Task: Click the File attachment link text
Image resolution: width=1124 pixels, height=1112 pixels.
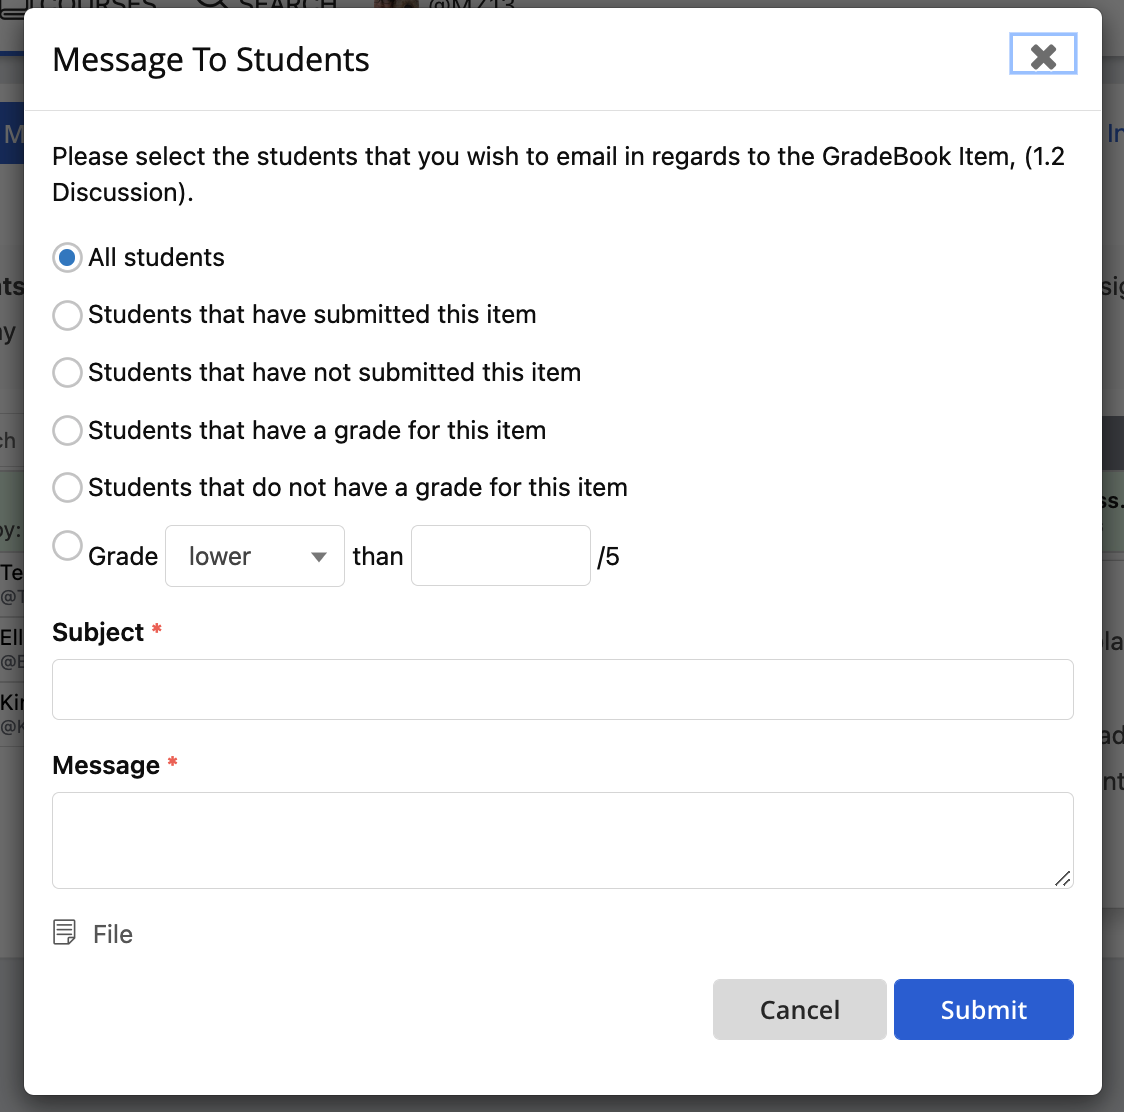Action: click(x=113, y=934)
